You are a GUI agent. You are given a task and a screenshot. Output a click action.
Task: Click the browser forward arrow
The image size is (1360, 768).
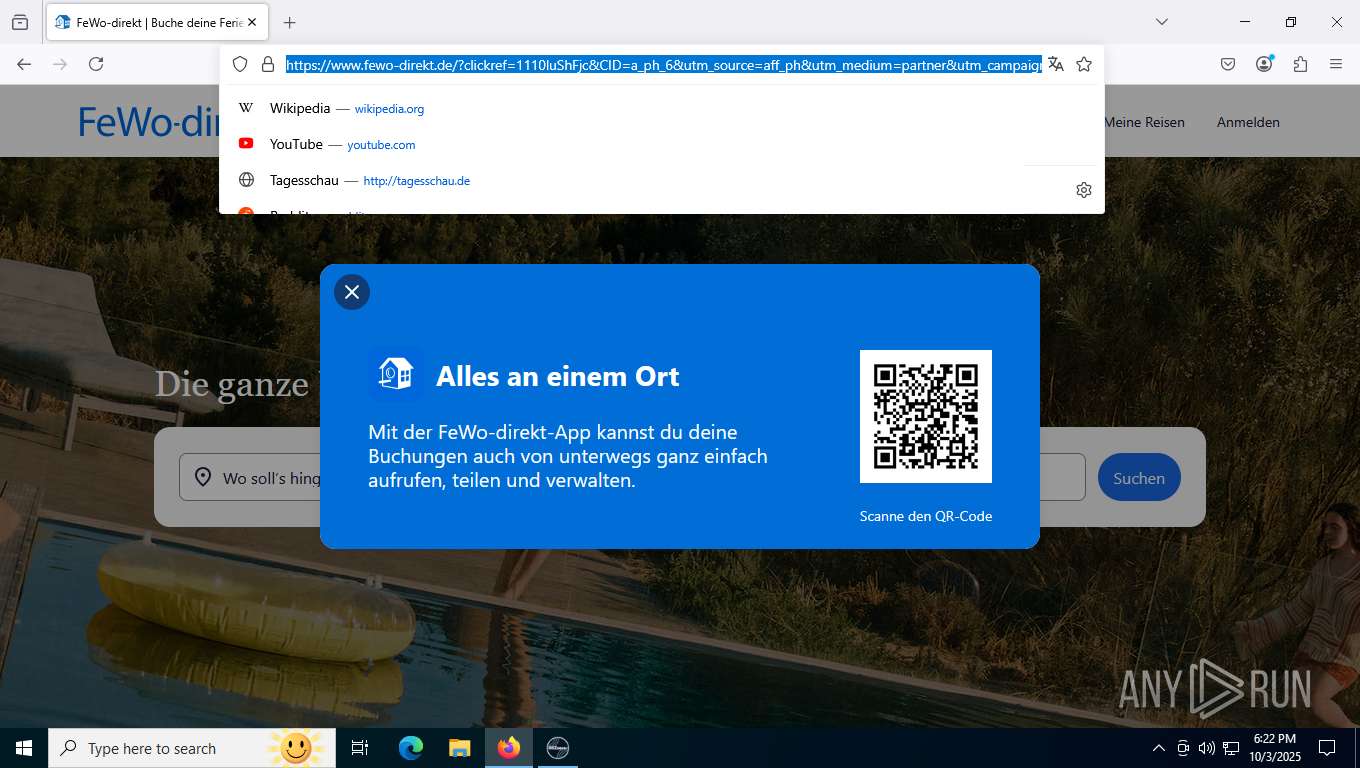(60, 64)
